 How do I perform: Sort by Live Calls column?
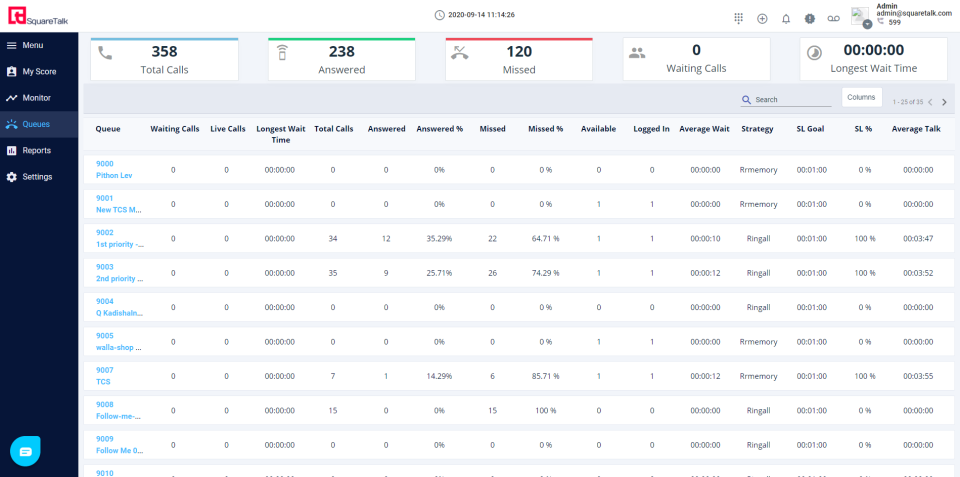[228, 129]
